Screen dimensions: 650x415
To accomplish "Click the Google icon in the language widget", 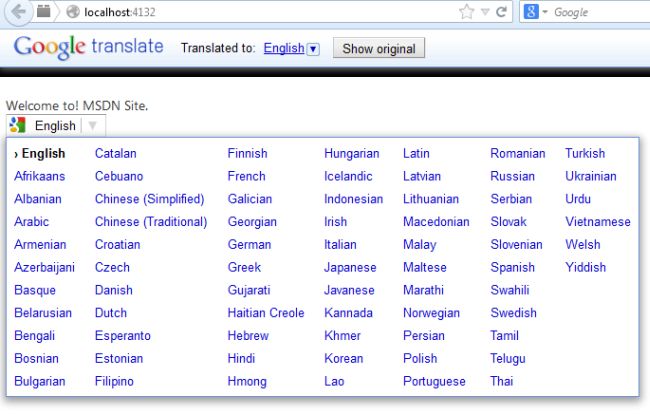I will click(18, 125).
